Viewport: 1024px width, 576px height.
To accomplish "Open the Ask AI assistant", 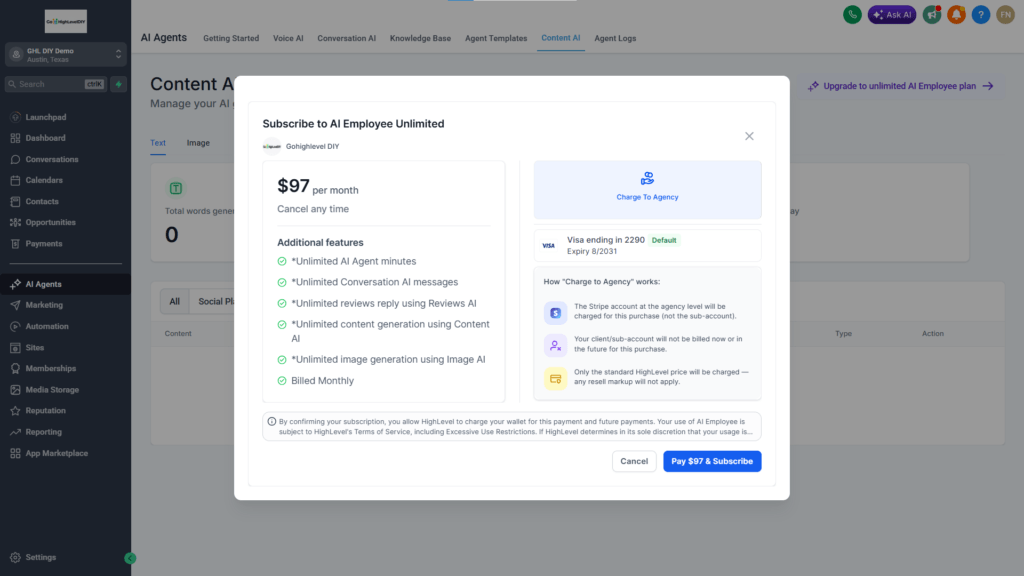I will [x=891, y=14].
